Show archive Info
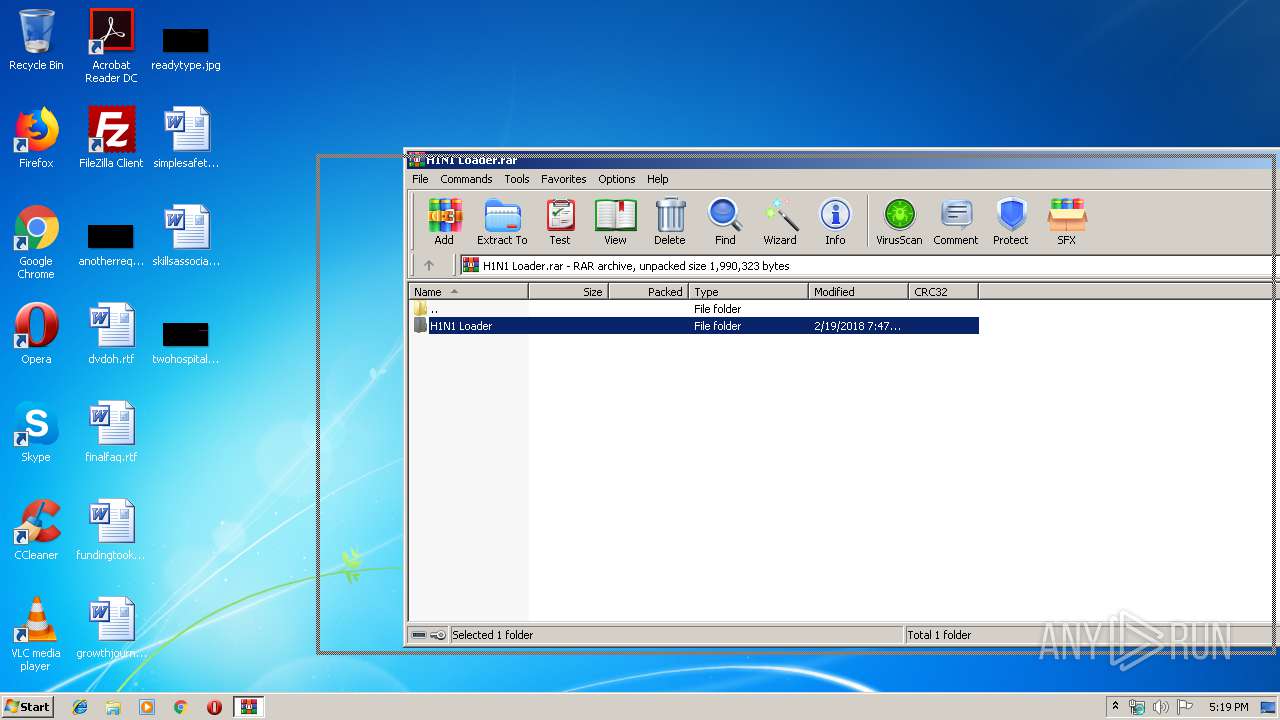 (835, 221)
